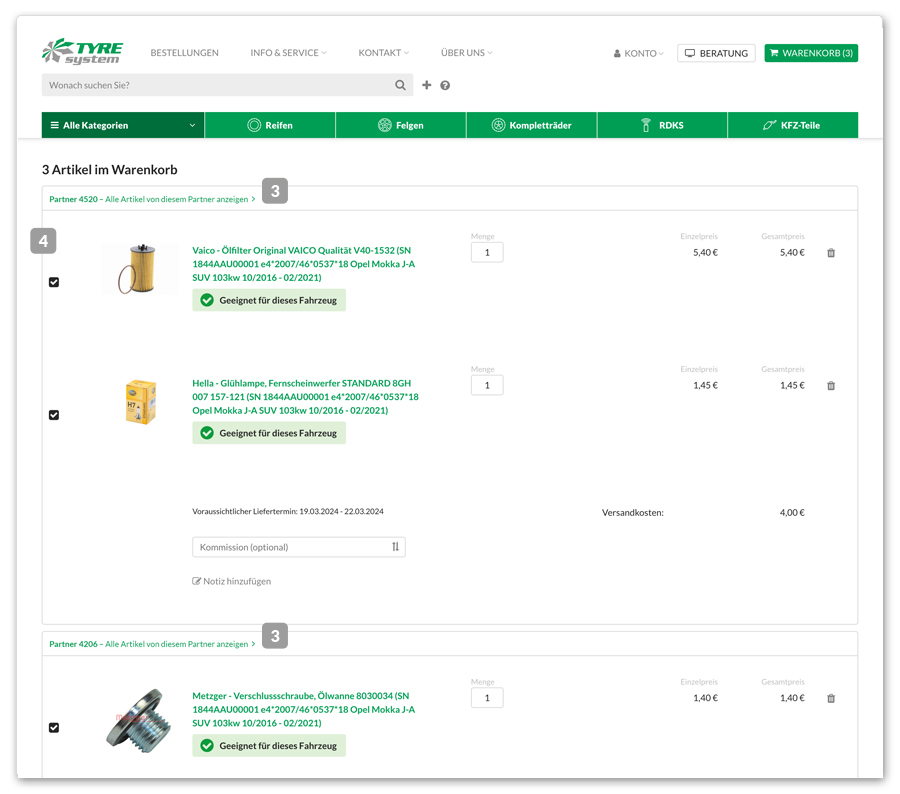Open the Warenkorb (3) cart button
The image size is (900, 794).
pos(811,53)
